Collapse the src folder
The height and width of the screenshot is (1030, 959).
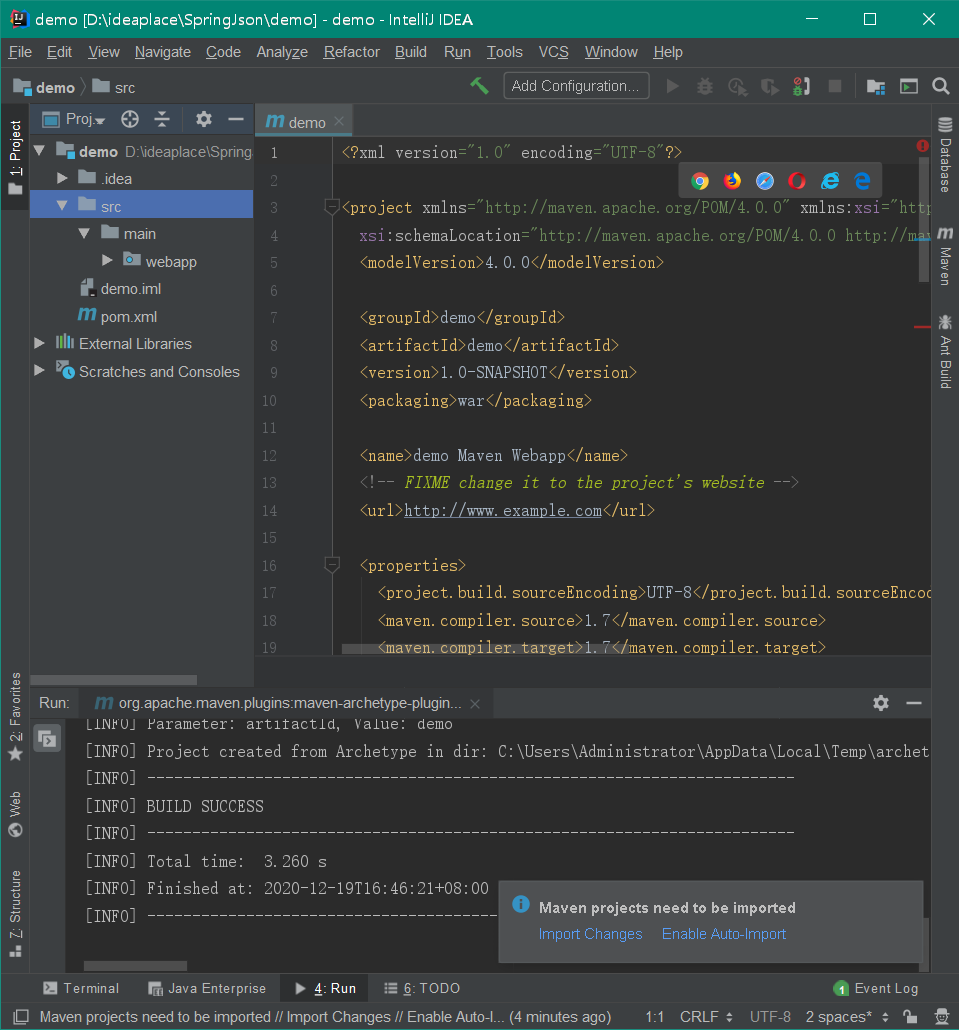pos(62,206)
